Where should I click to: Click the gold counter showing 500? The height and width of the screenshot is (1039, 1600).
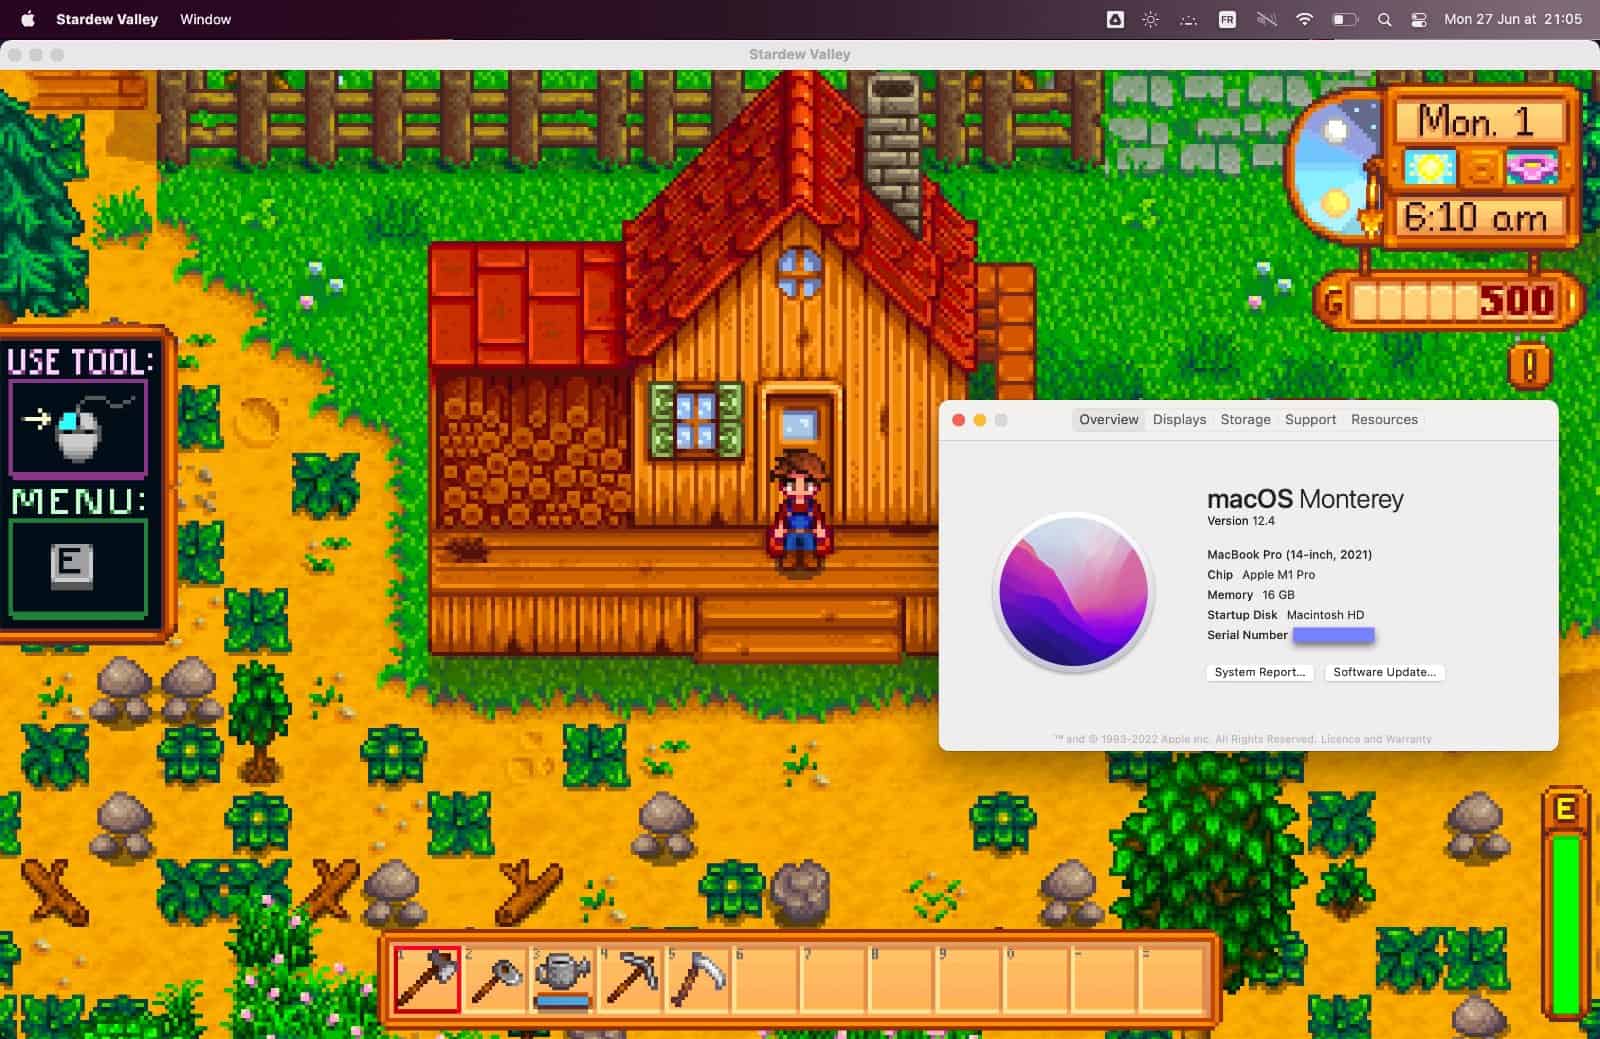point(1450,301)
